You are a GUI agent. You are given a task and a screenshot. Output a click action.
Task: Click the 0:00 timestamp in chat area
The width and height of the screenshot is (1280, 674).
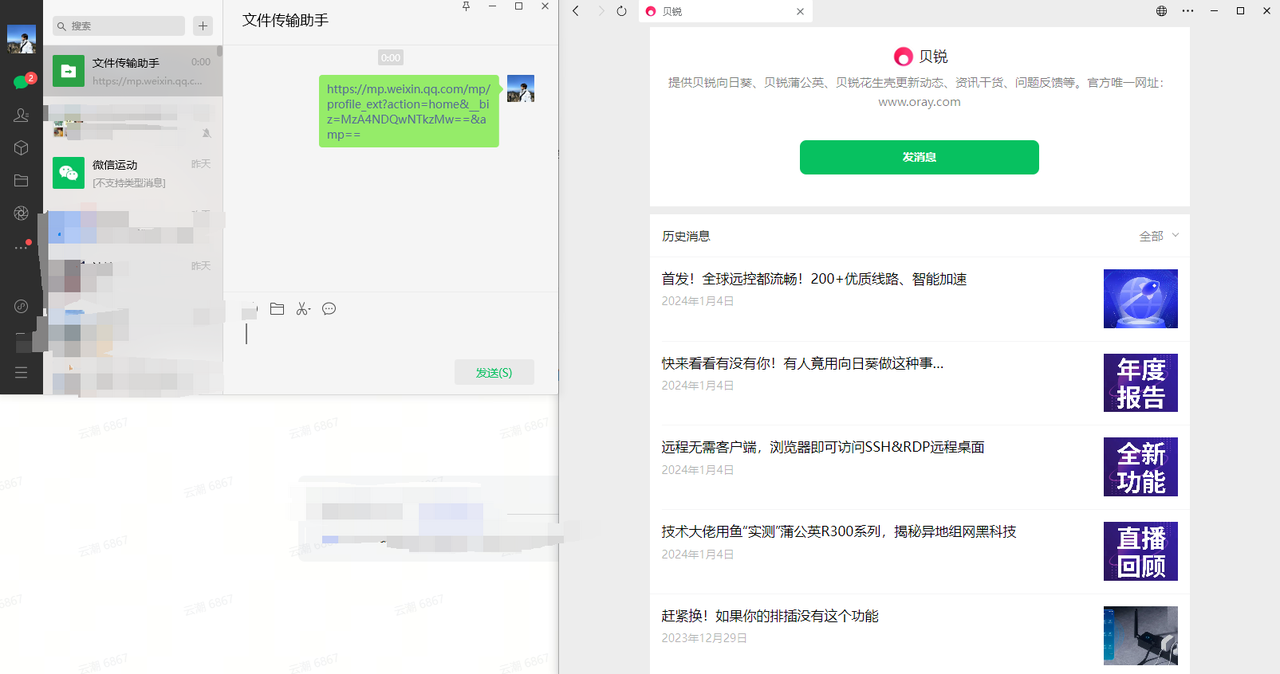point(391,58)
